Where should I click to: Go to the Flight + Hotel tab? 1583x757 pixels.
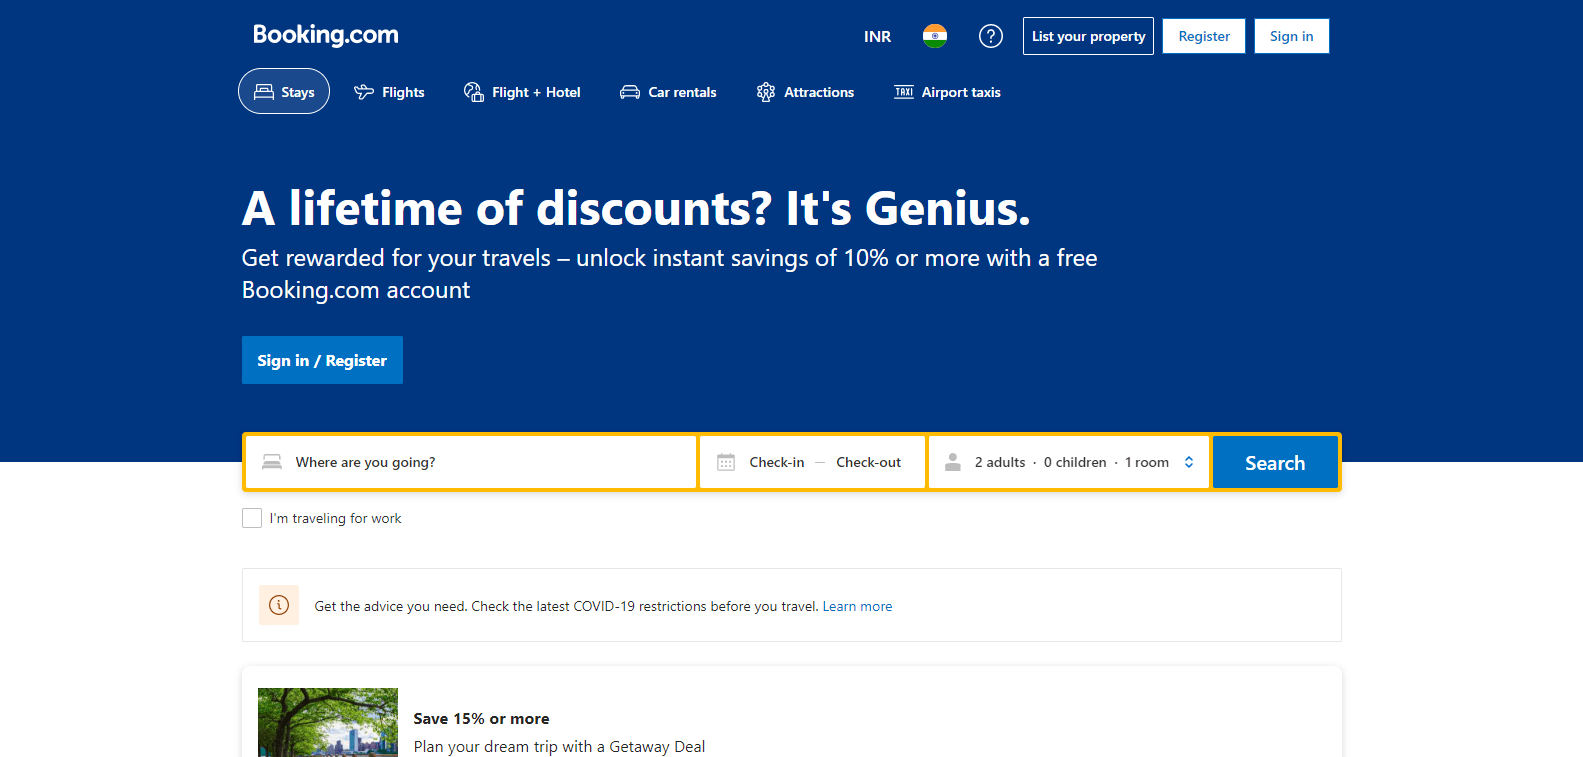point(522,92)
